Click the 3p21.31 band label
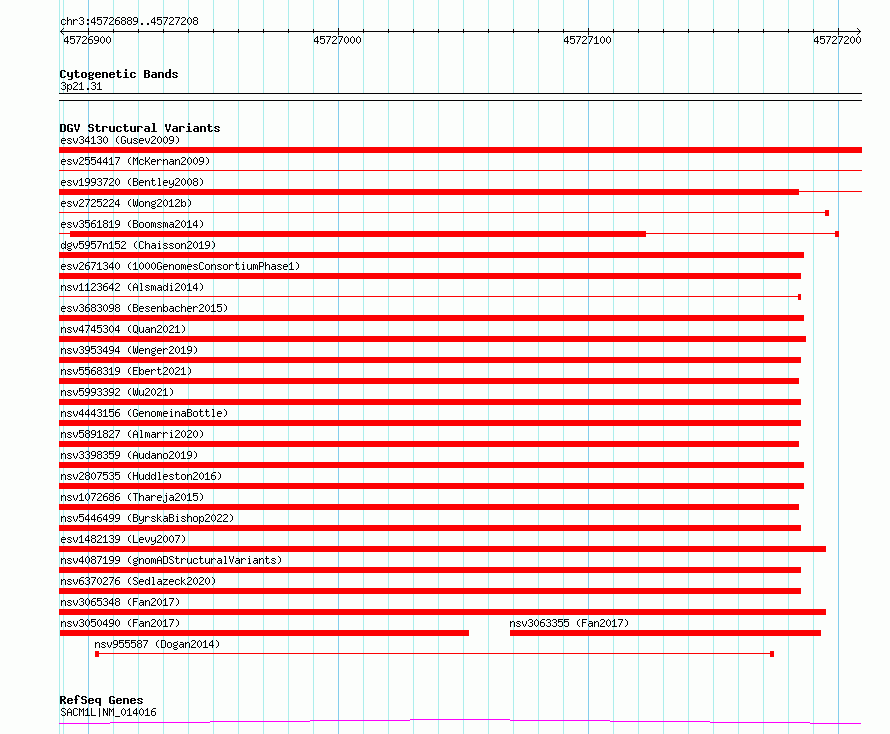 pyautogui.click(x=81, y=86)
